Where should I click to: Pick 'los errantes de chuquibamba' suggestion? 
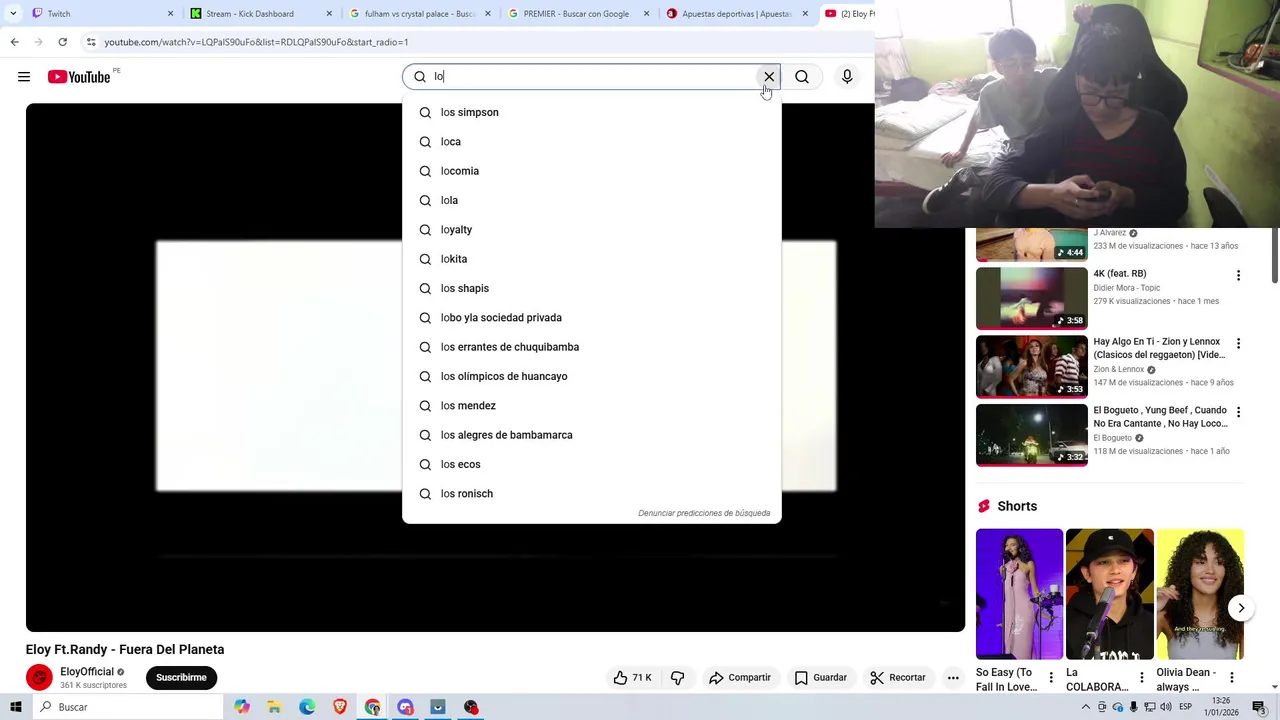tap(592, 347)
